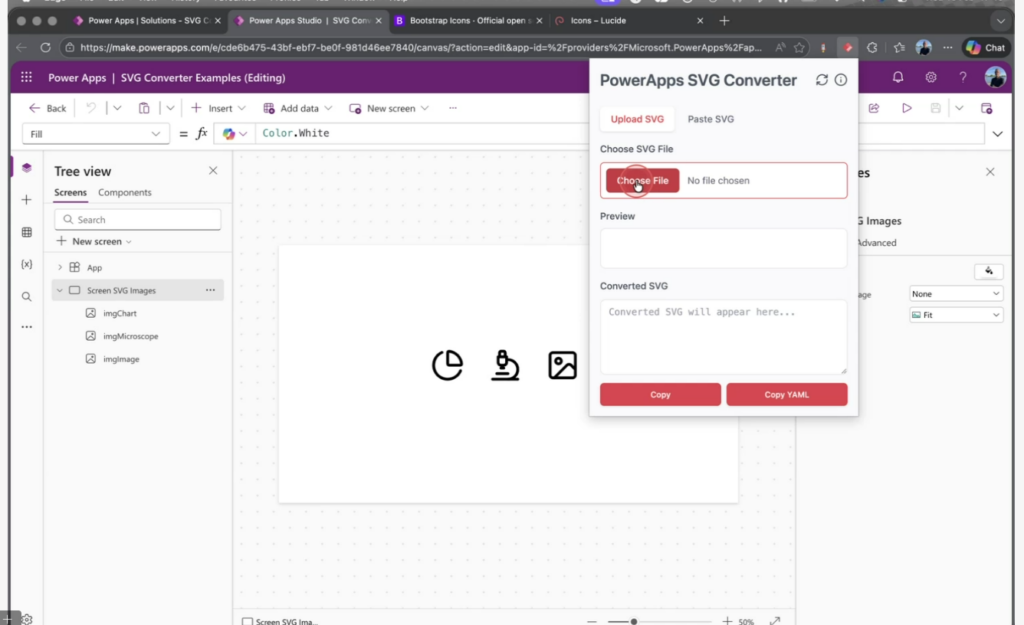Click the Color.White formula bar
Screen dimensions: 1024x625
424,133
